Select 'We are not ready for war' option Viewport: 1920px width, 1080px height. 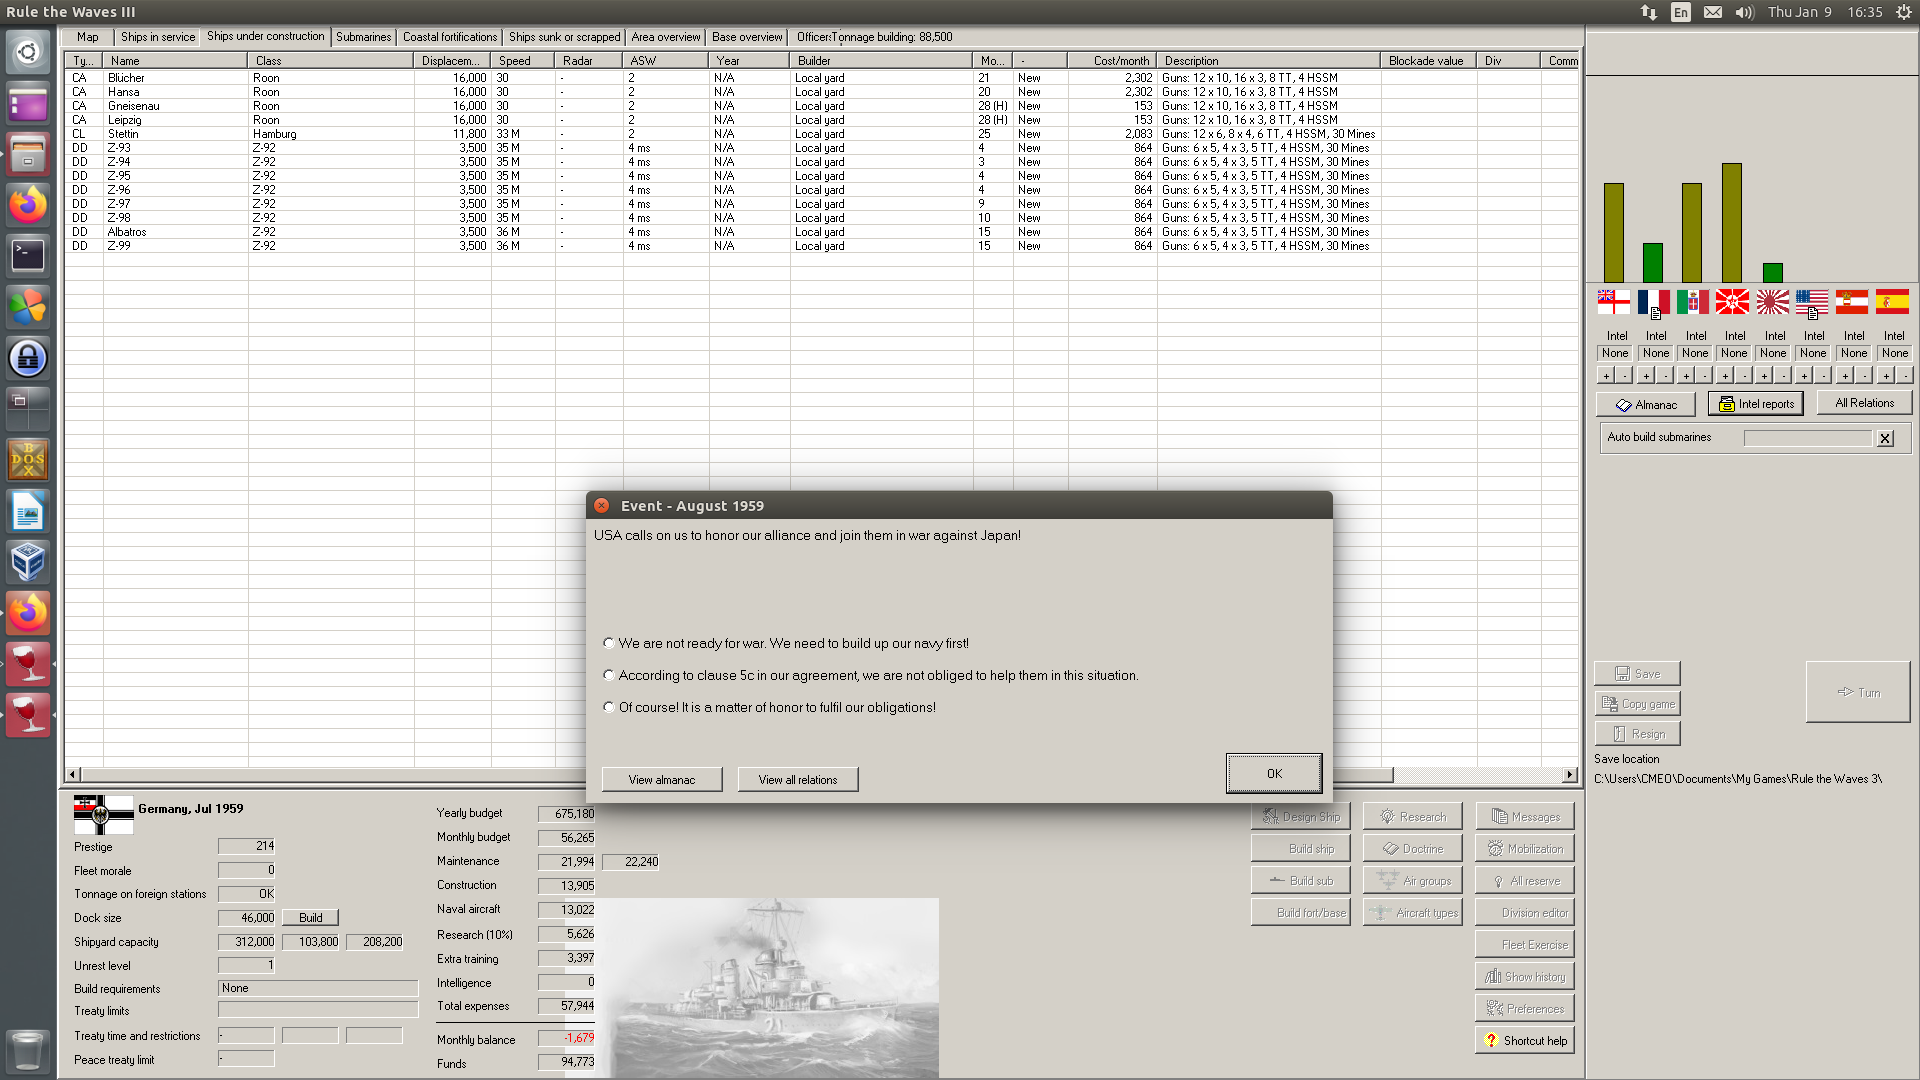609,643
